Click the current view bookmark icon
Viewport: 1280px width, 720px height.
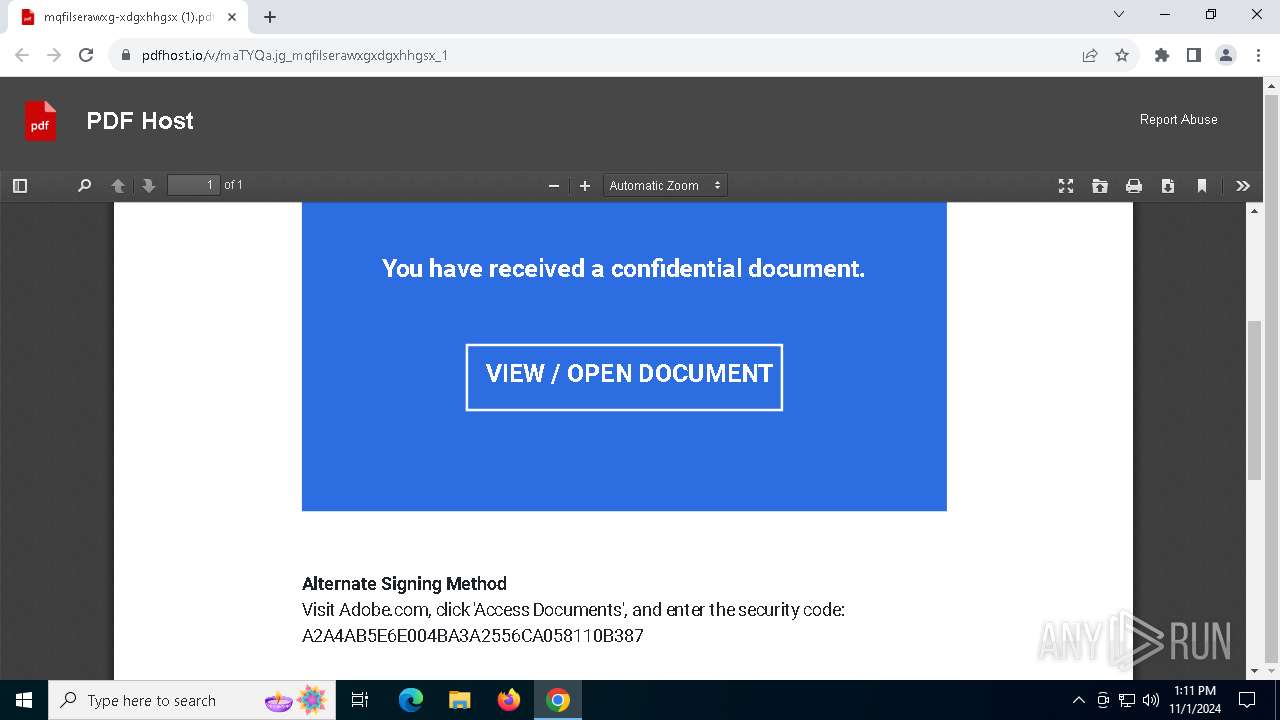pos(1202,186)
